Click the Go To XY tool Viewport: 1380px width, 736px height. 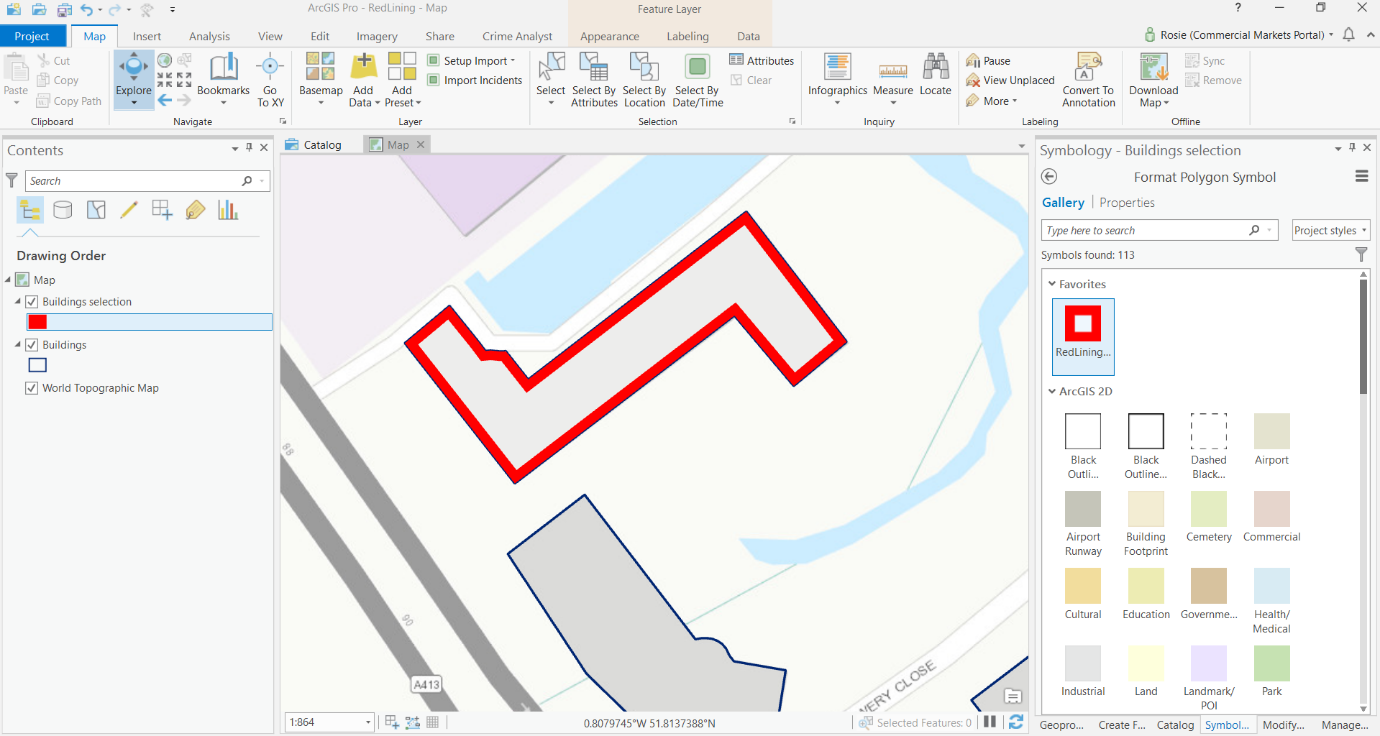(x=270, y=80)
